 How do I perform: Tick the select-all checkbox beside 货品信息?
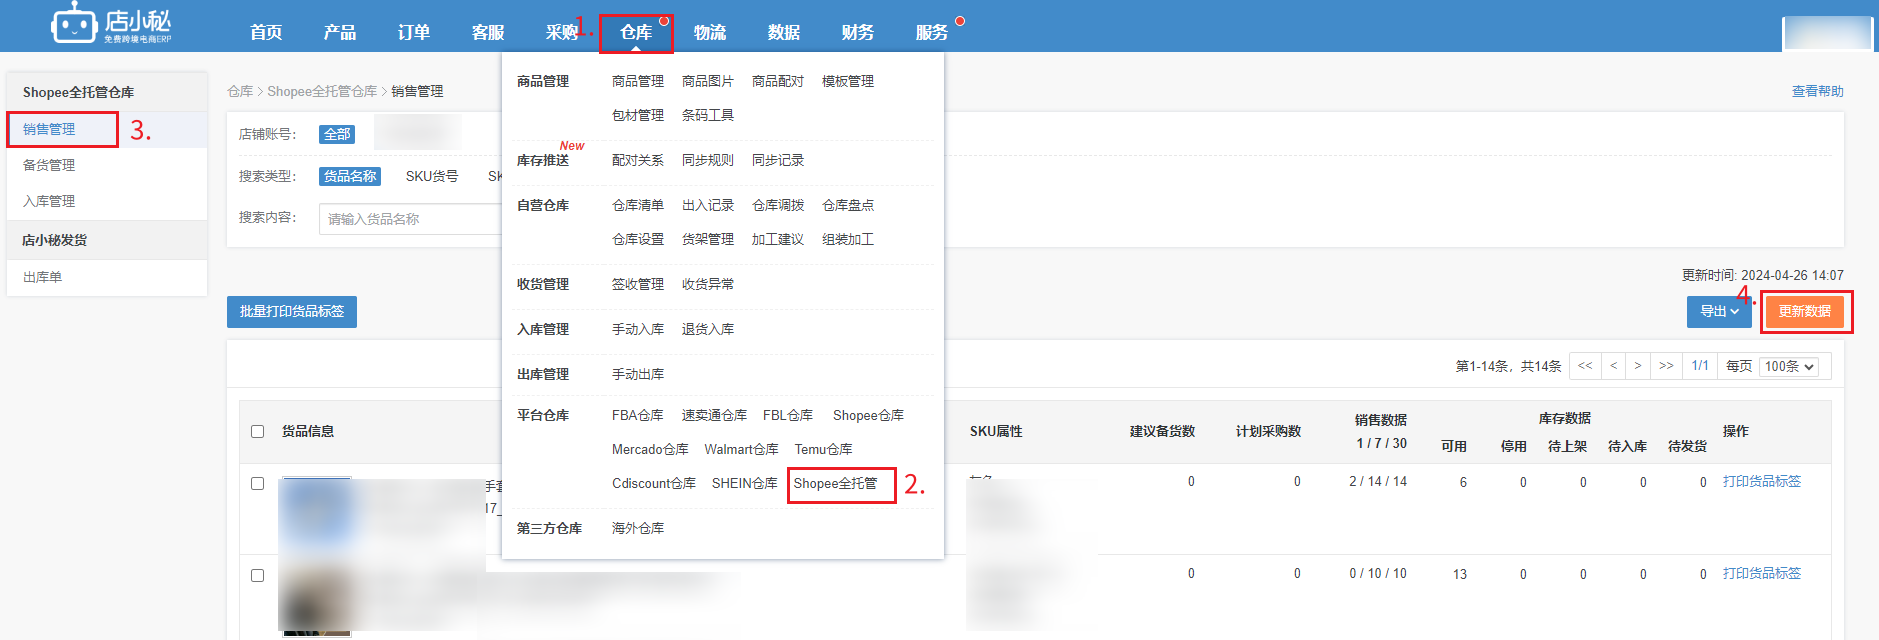pyautogui.click(x=257, y=431)
